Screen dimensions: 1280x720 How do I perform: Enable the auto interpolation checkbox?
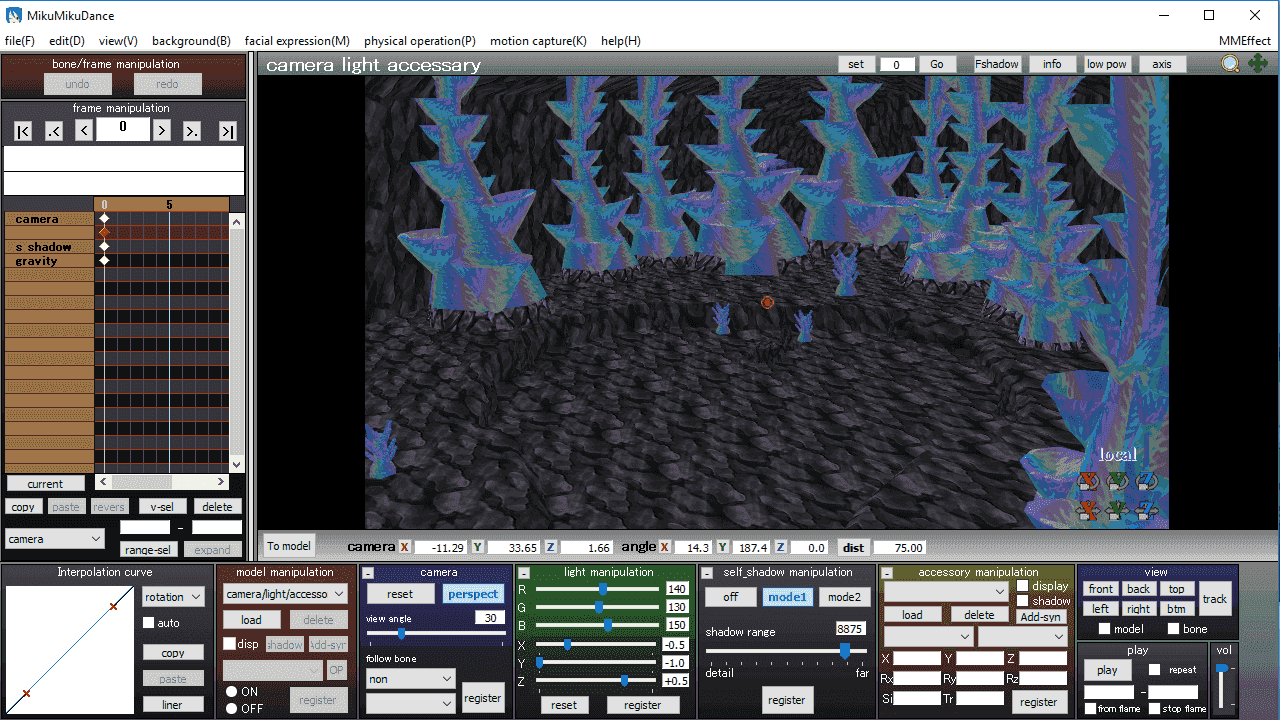click(x=149, y=623)
